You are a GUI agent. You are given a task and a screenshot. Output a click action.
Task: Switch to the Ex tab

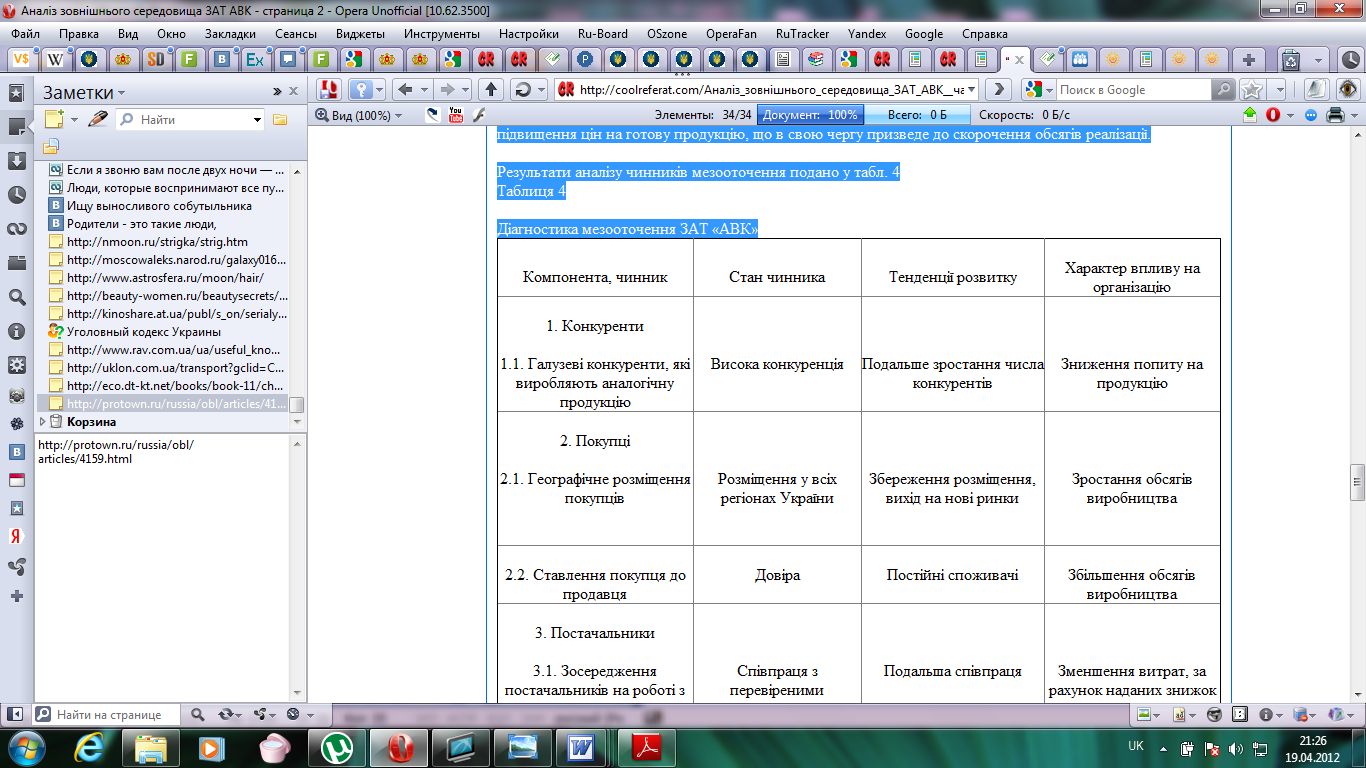[255, 59]
